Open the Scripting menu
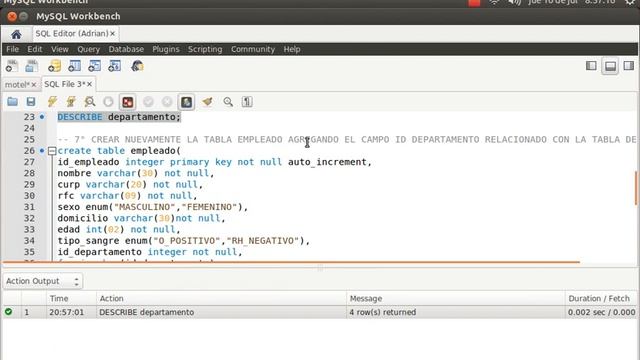 205,49
